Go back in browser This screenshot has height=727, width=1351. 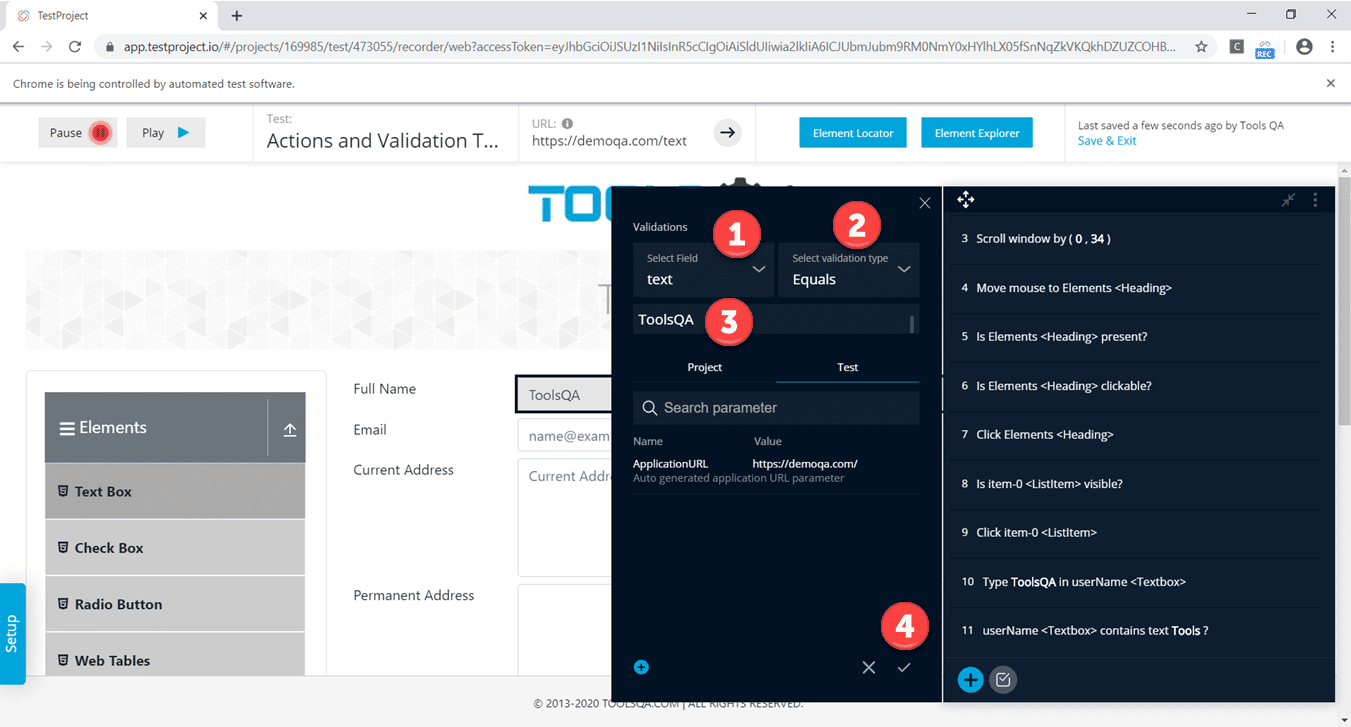pyautogui.click(x=18, y=47)
